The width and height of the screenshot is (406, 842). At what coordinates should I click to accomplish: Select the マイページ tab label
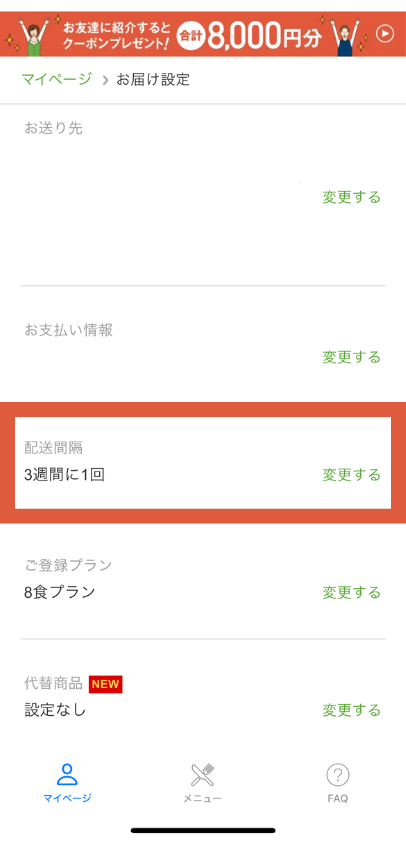68,798
